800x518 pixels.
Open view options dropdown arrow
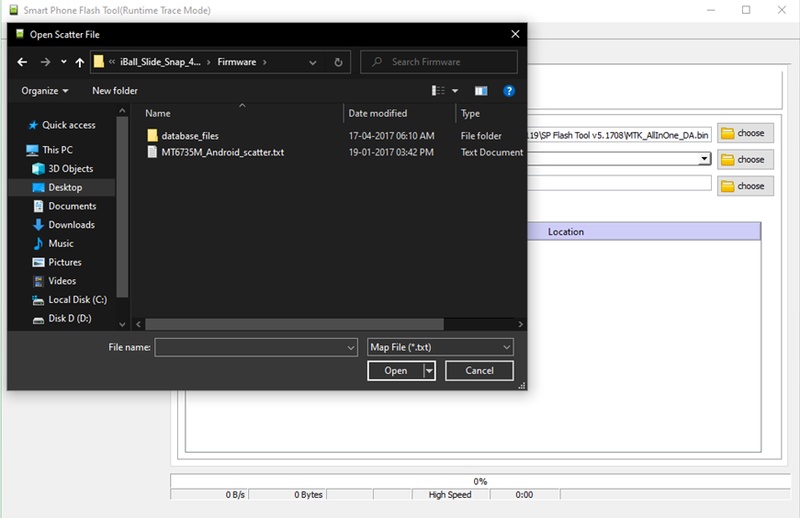(455, 91)
